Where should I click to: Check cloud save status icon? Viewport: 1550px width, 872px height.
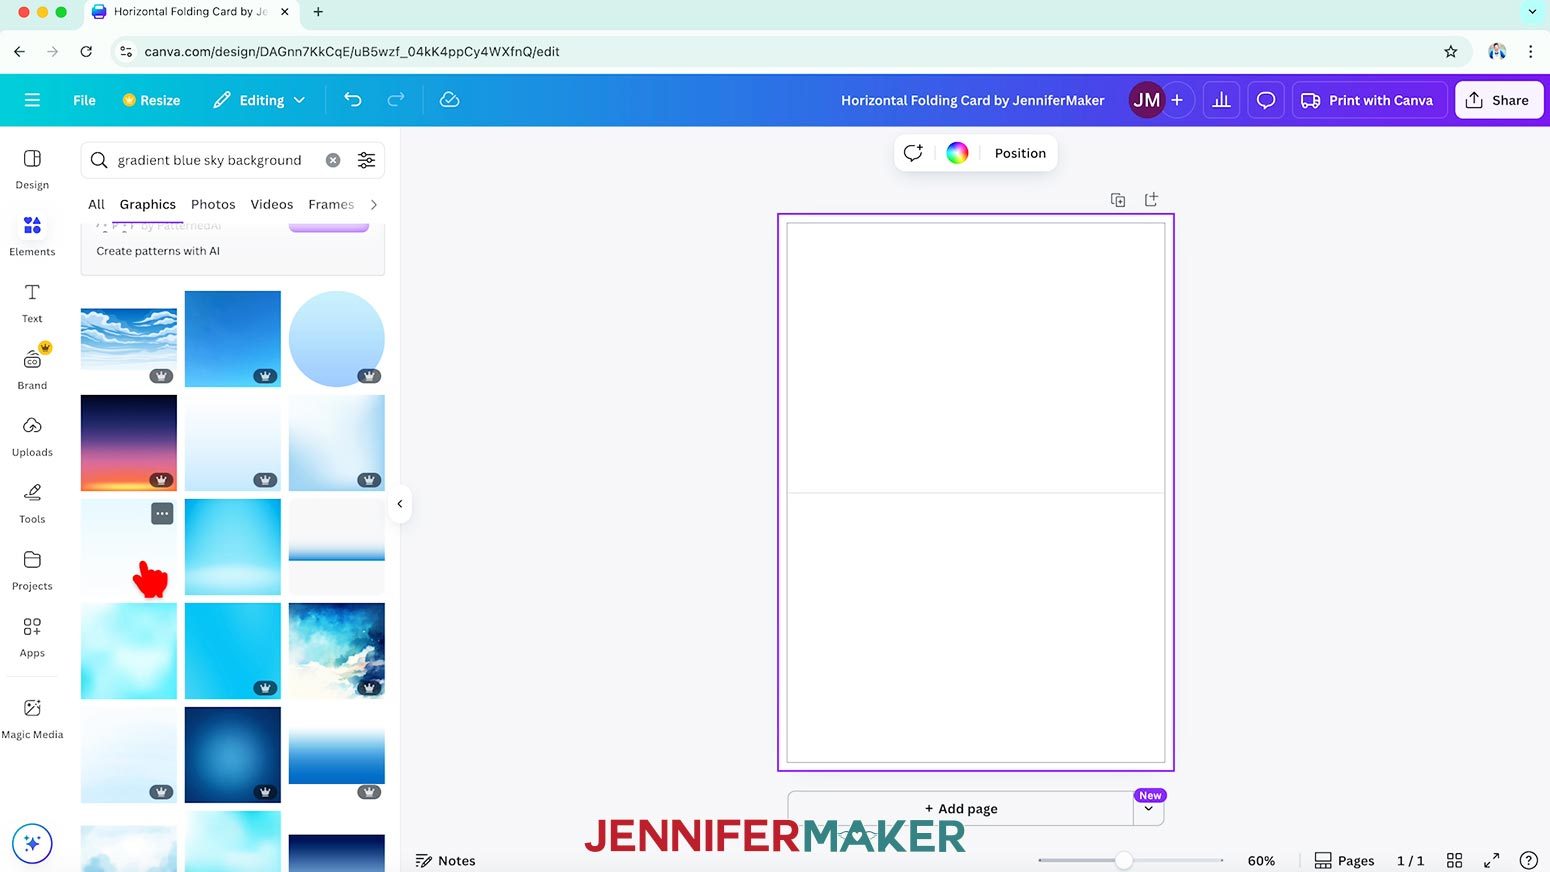[x=449, y=99]
